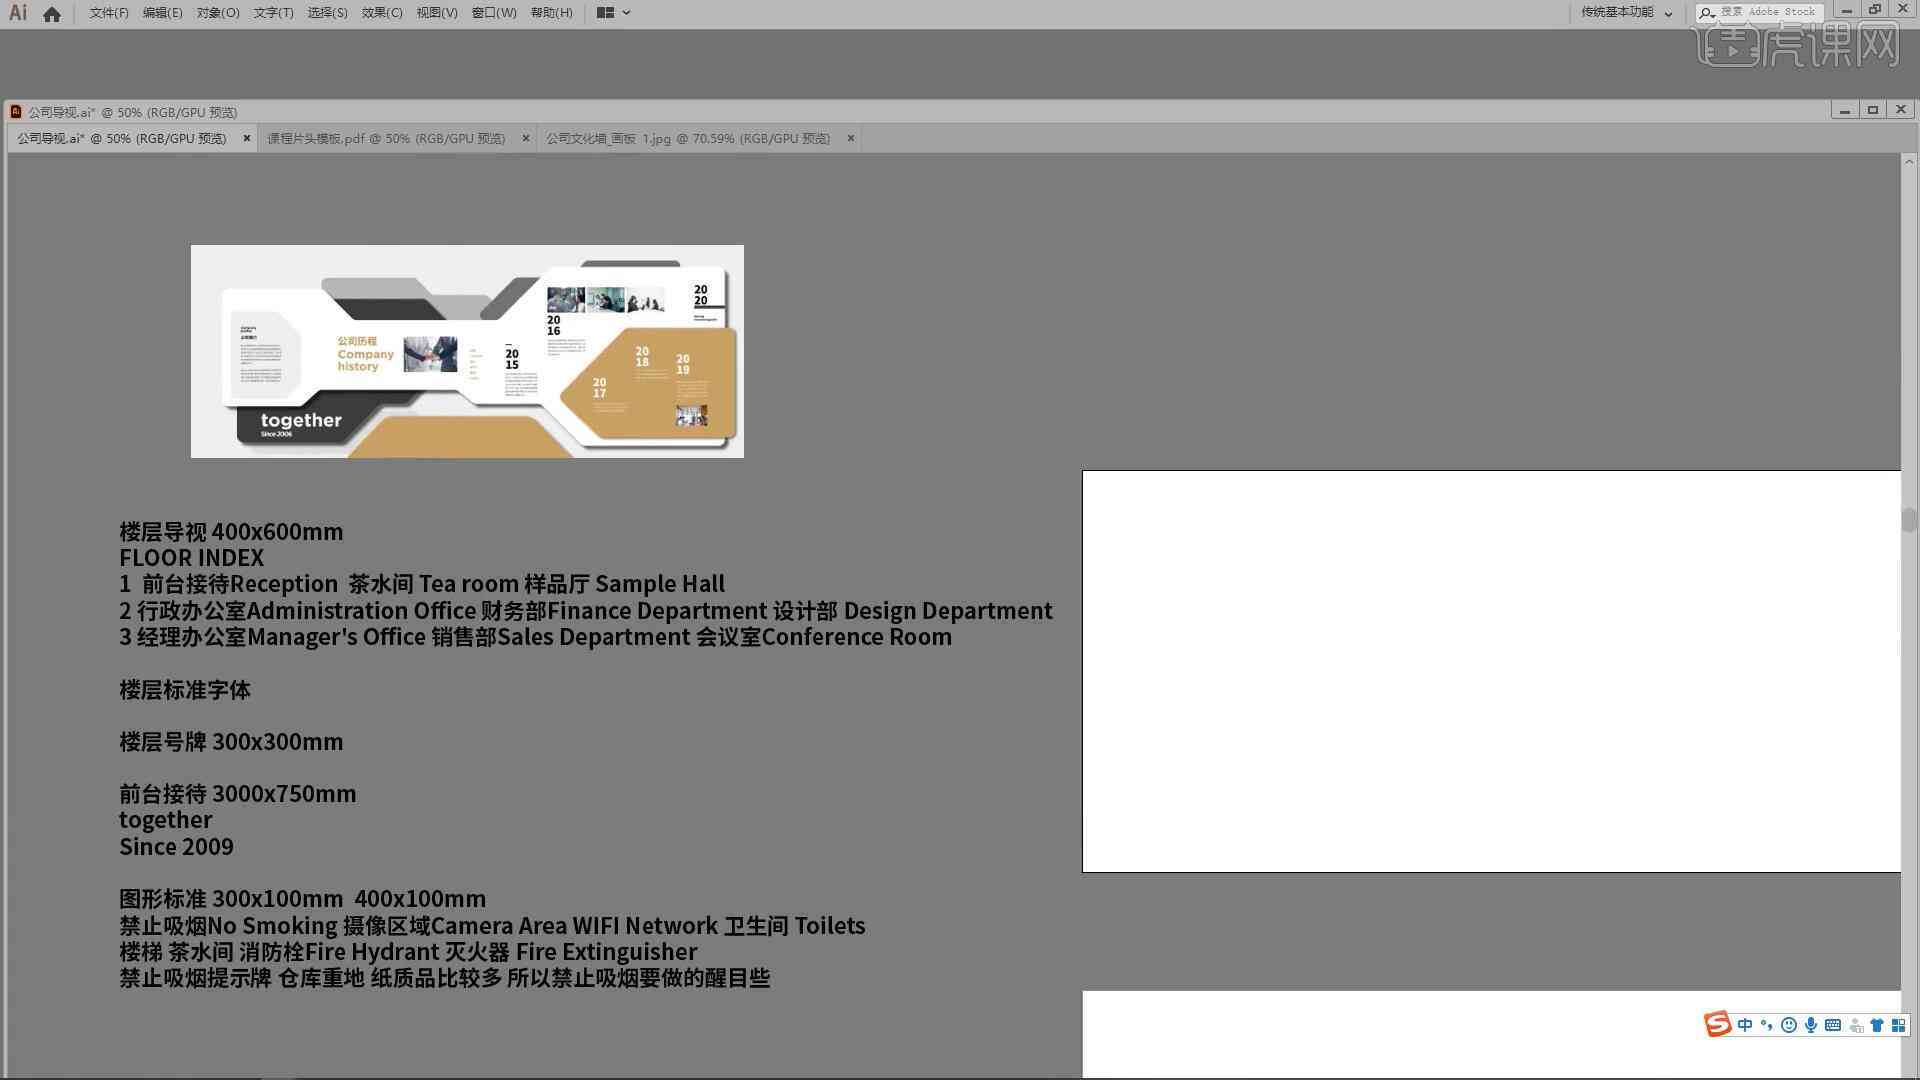This screenshot has width=1920, height=1080.
Task: Click the 窗口(W) menu dropdown
Action: pyautogui.click(x=489, y=12)
